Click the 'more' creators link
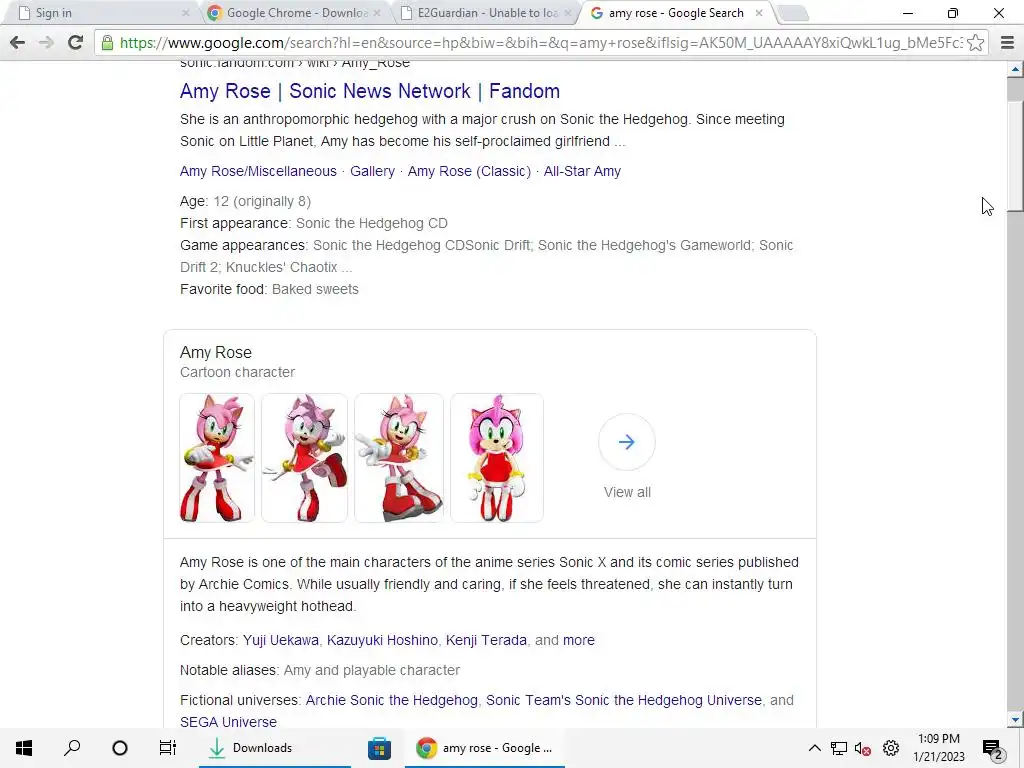 click(x=579, y=640)
